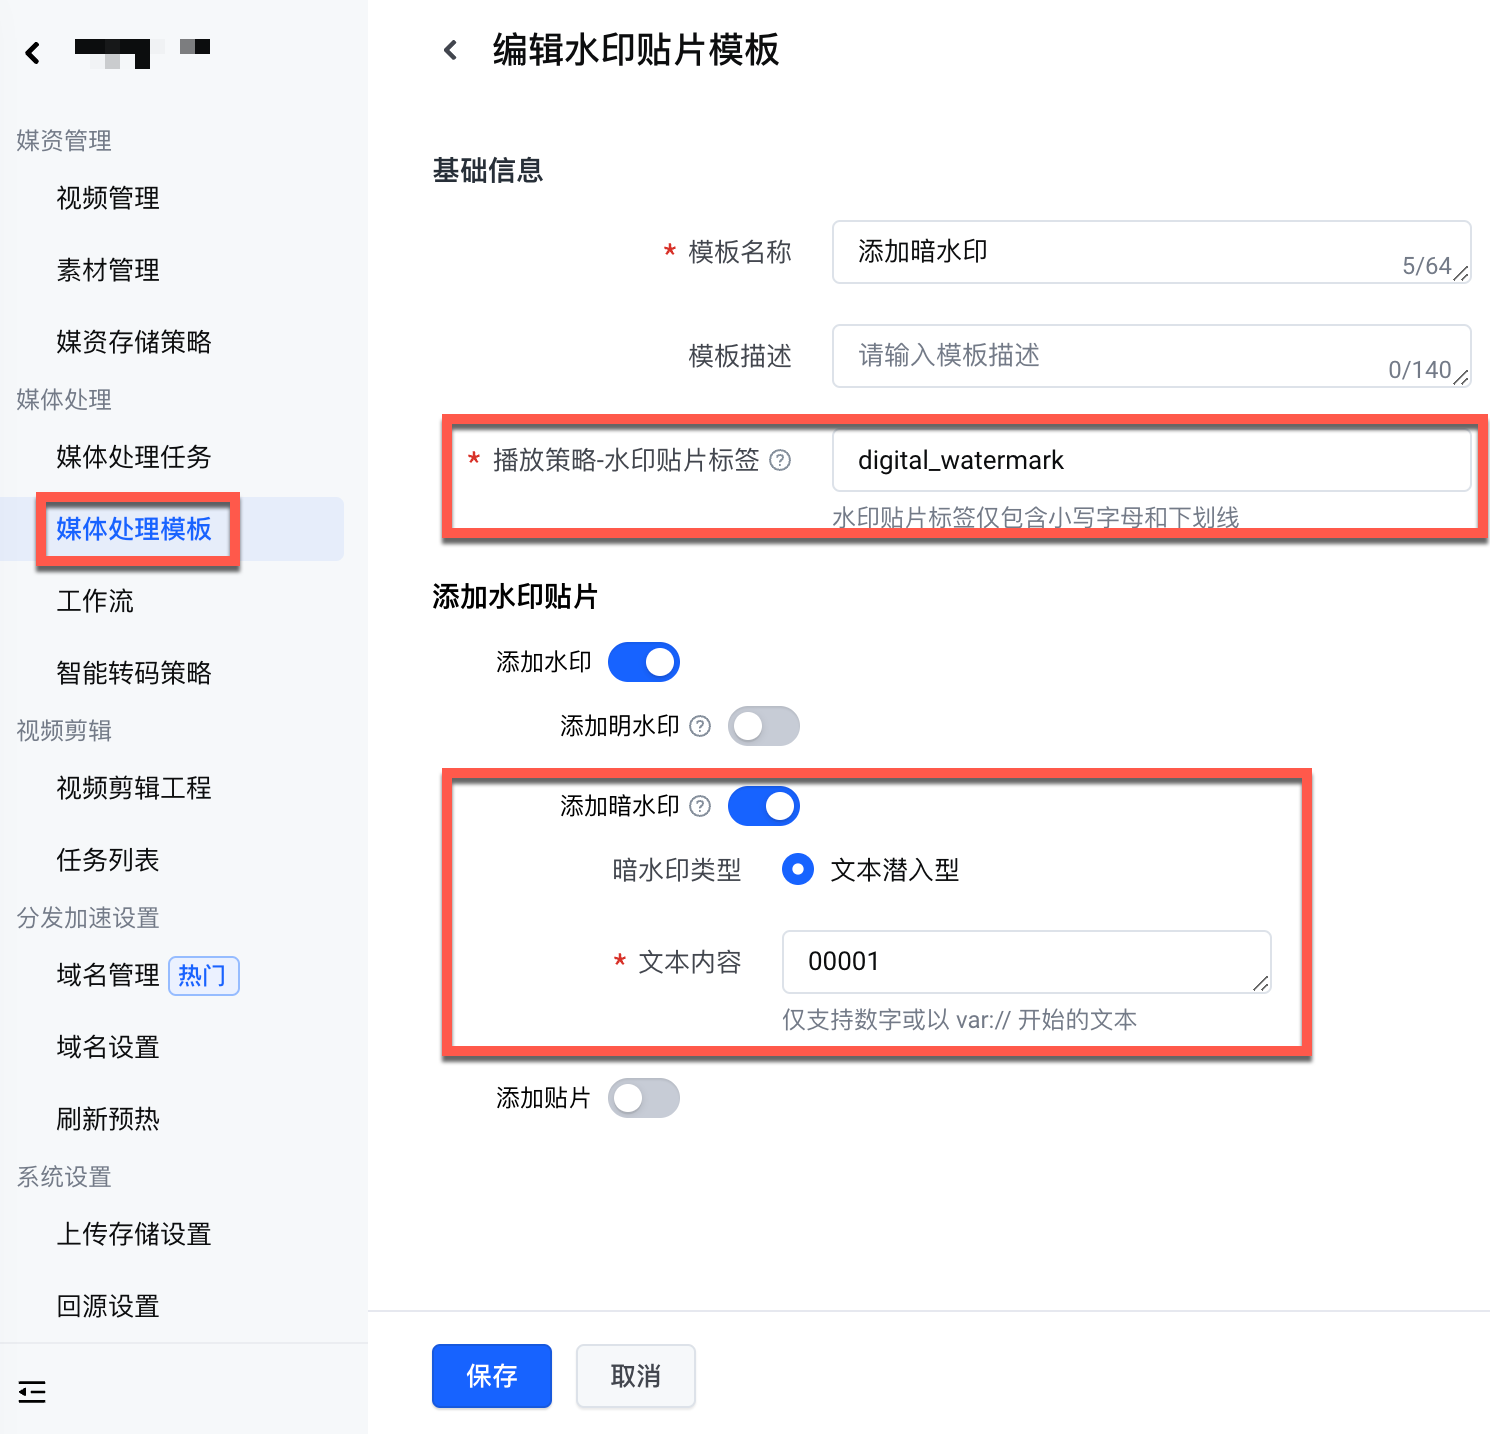The image size is (1490, 1434).
Task: Click the 取消 button
Action: [636, 1376]
